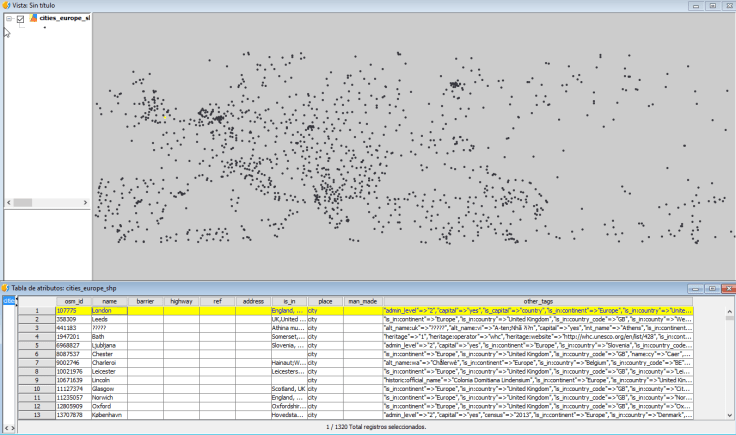Minimize the Vista view window
736x435 pixels.
(x=694, y=5)
